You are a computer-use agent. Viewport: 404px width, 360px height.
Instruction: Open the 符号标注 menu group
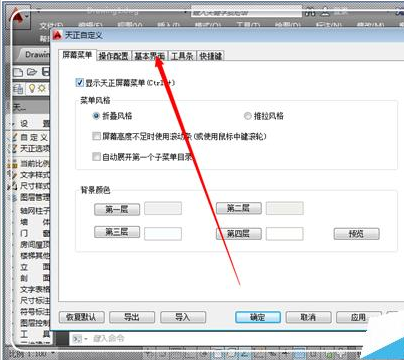(34, 311)
